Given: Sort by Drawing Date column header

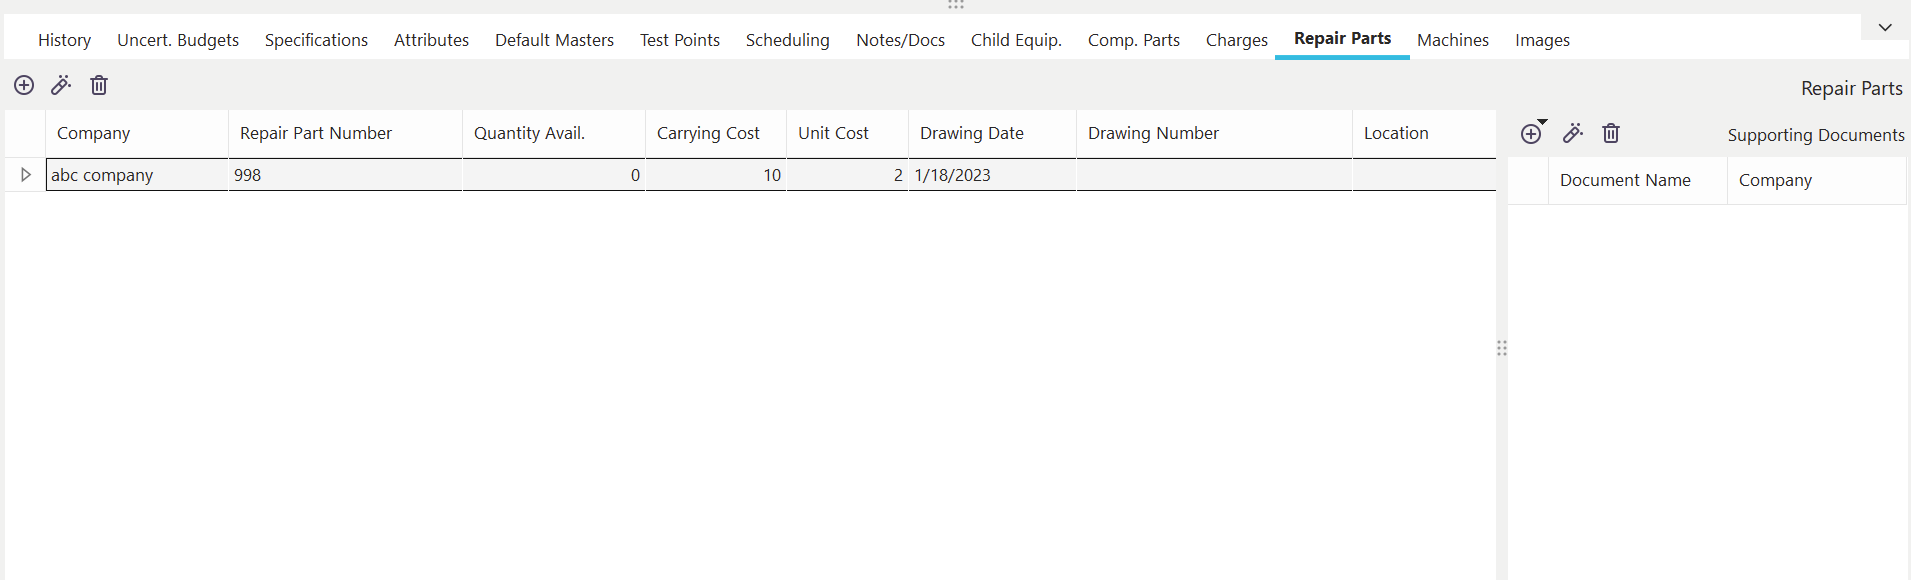Looking at the screenshot, I should click(971, 133).
